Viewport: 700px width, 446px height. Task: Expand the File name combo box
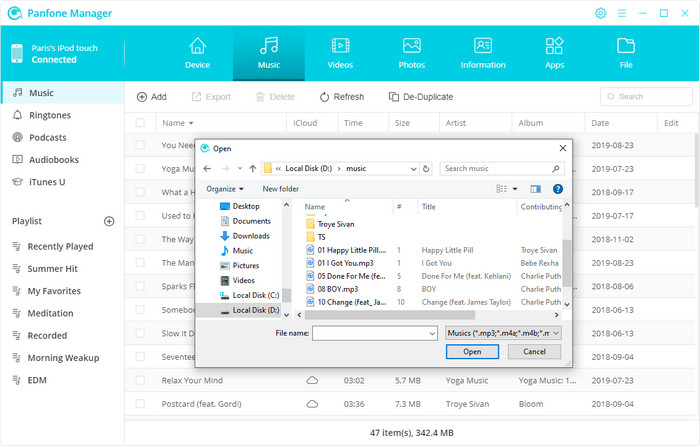pyautogui.click(x=432, y=332)
